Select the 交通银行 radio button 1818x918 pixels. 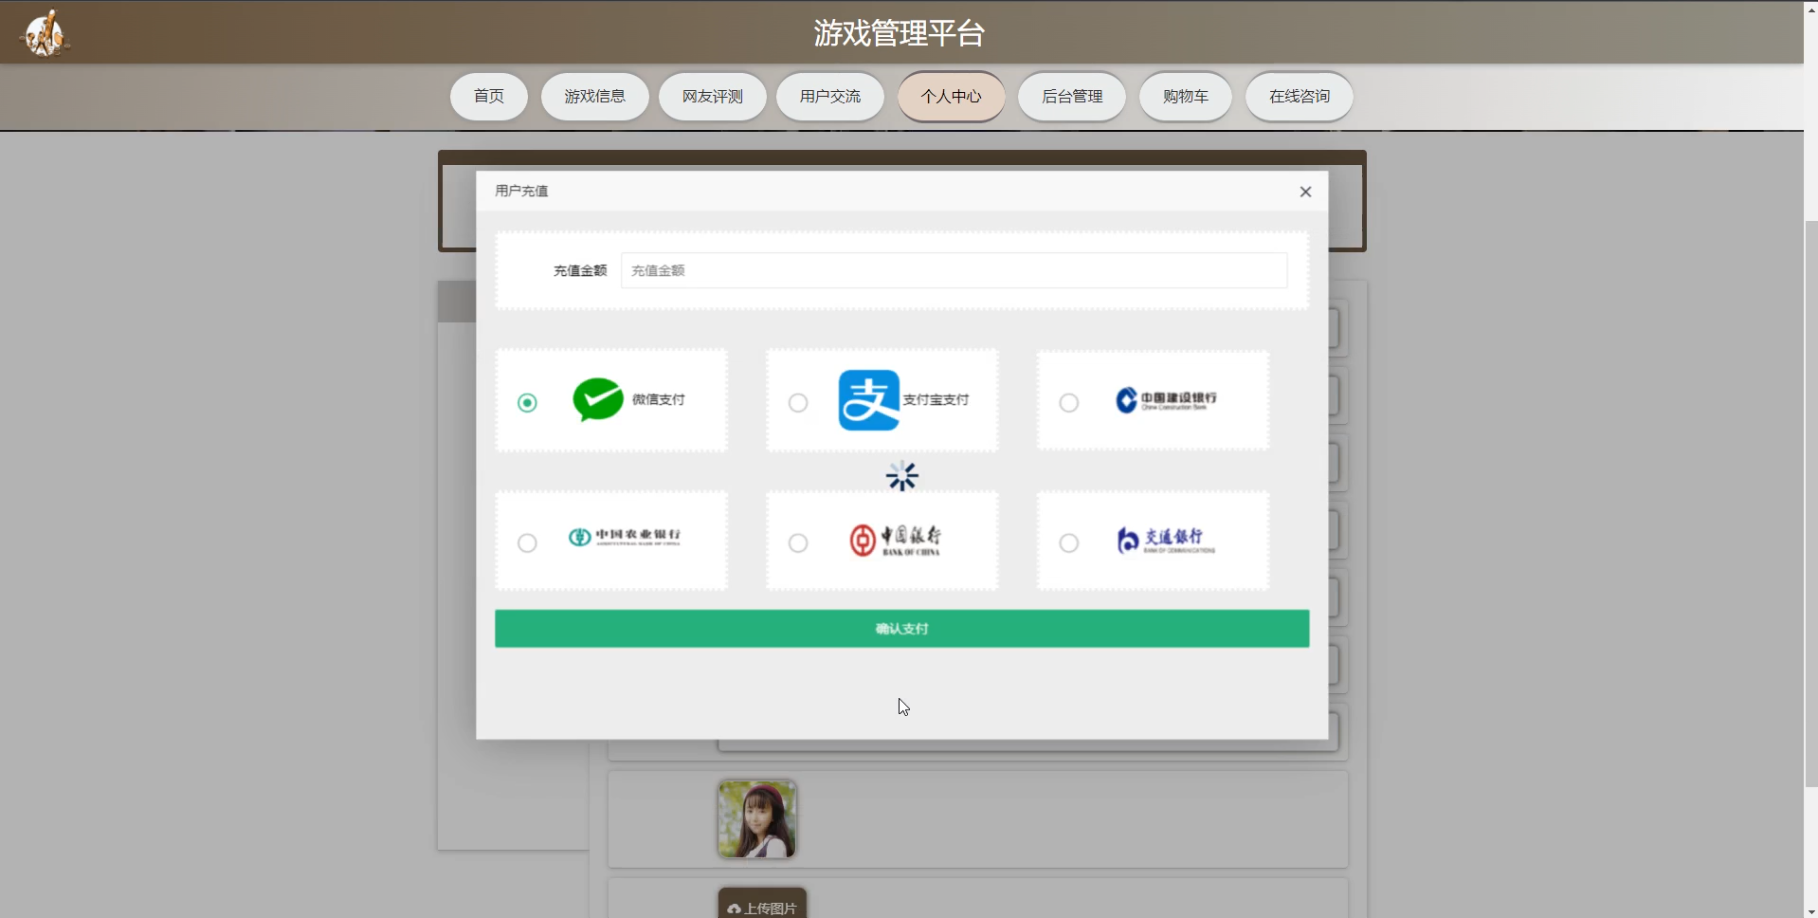(1069, 542)
